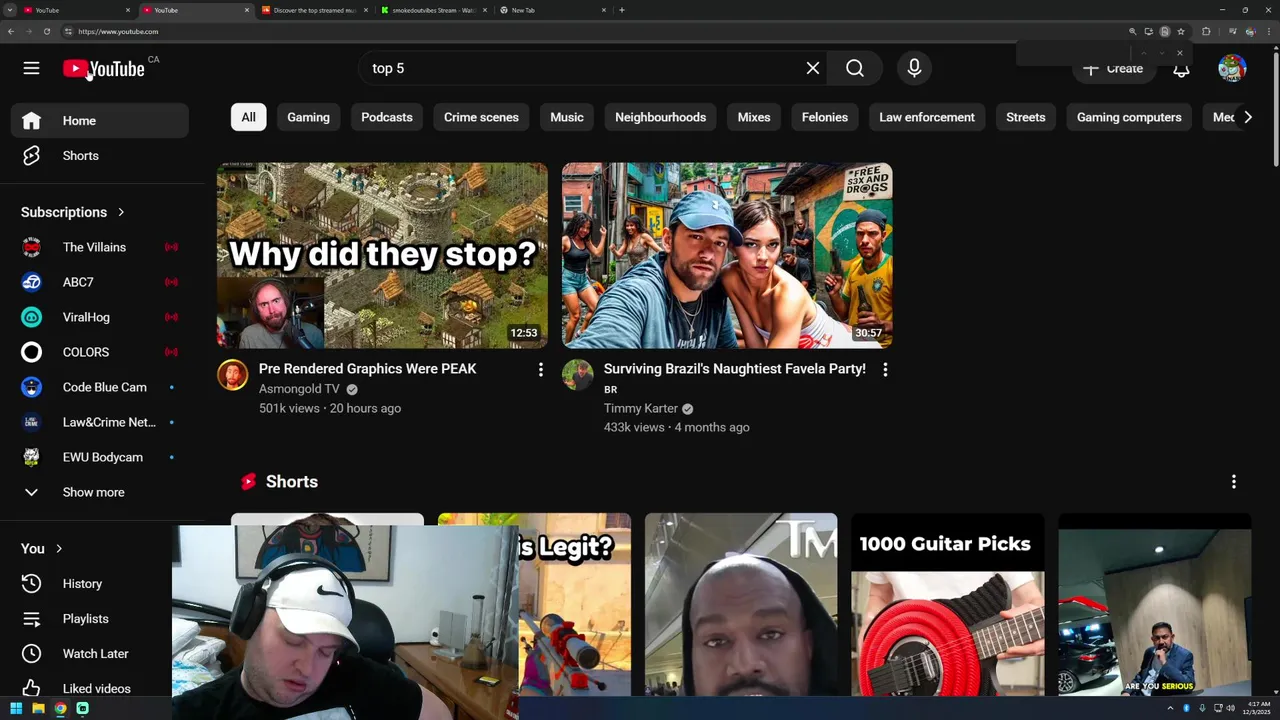Open the taskbar clock and date

(1258, 708)
